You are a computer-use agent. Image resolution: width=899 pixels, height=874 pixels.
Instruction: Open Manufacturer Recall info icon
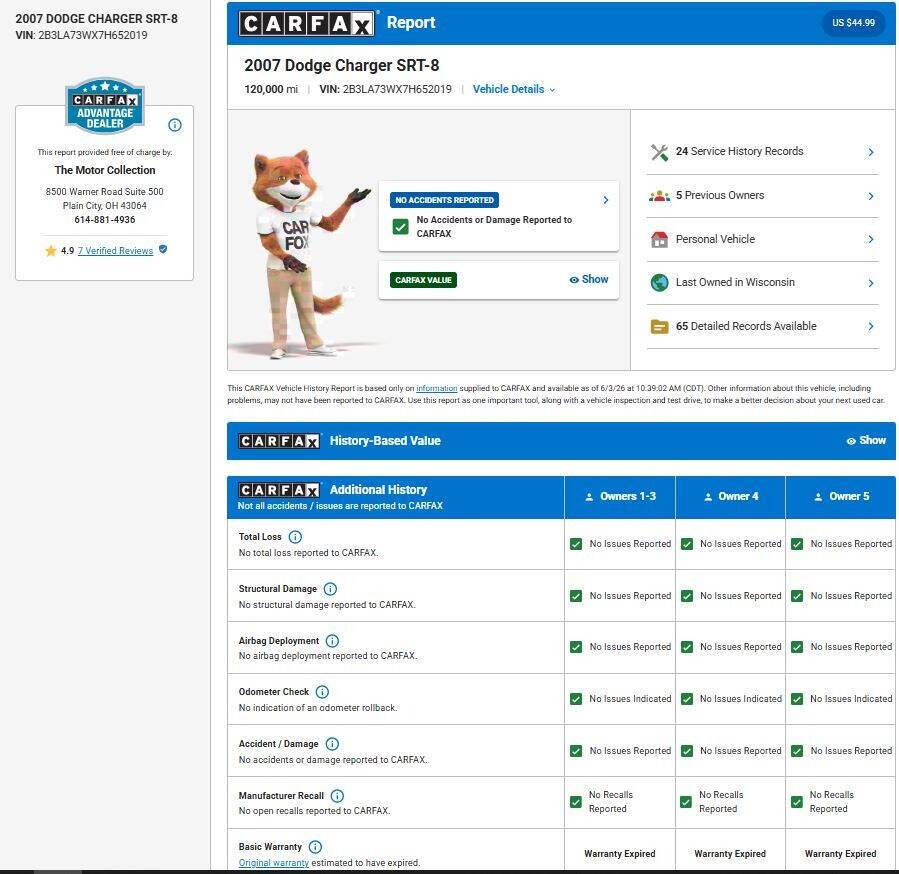(337, 796)
